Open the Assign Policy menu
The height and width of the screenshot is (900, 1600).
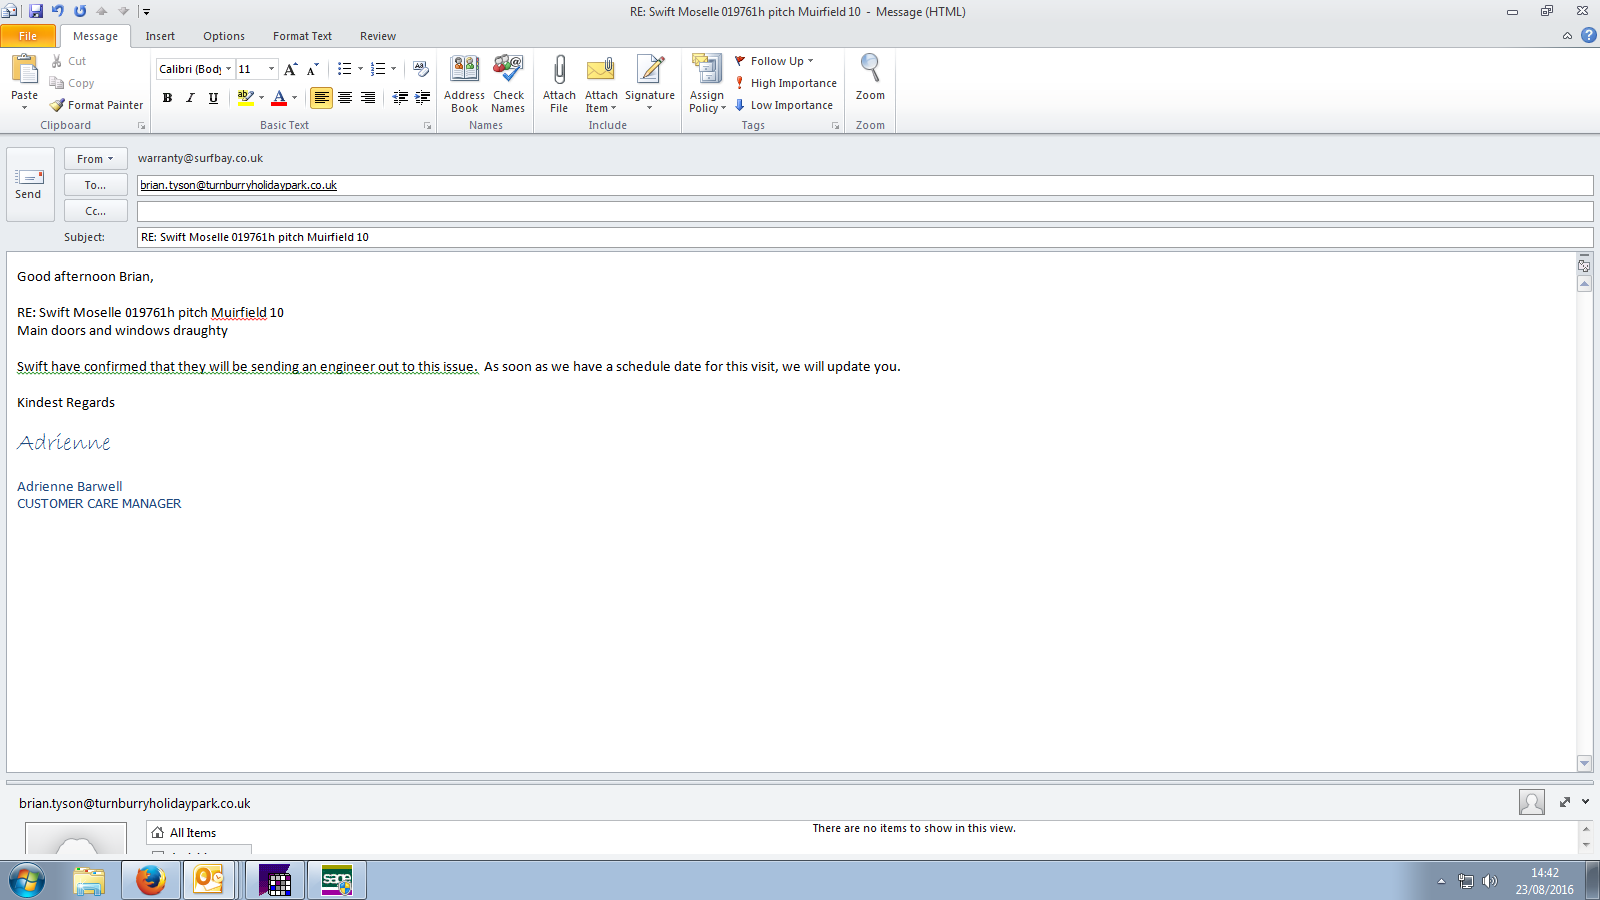coord(707,84)
